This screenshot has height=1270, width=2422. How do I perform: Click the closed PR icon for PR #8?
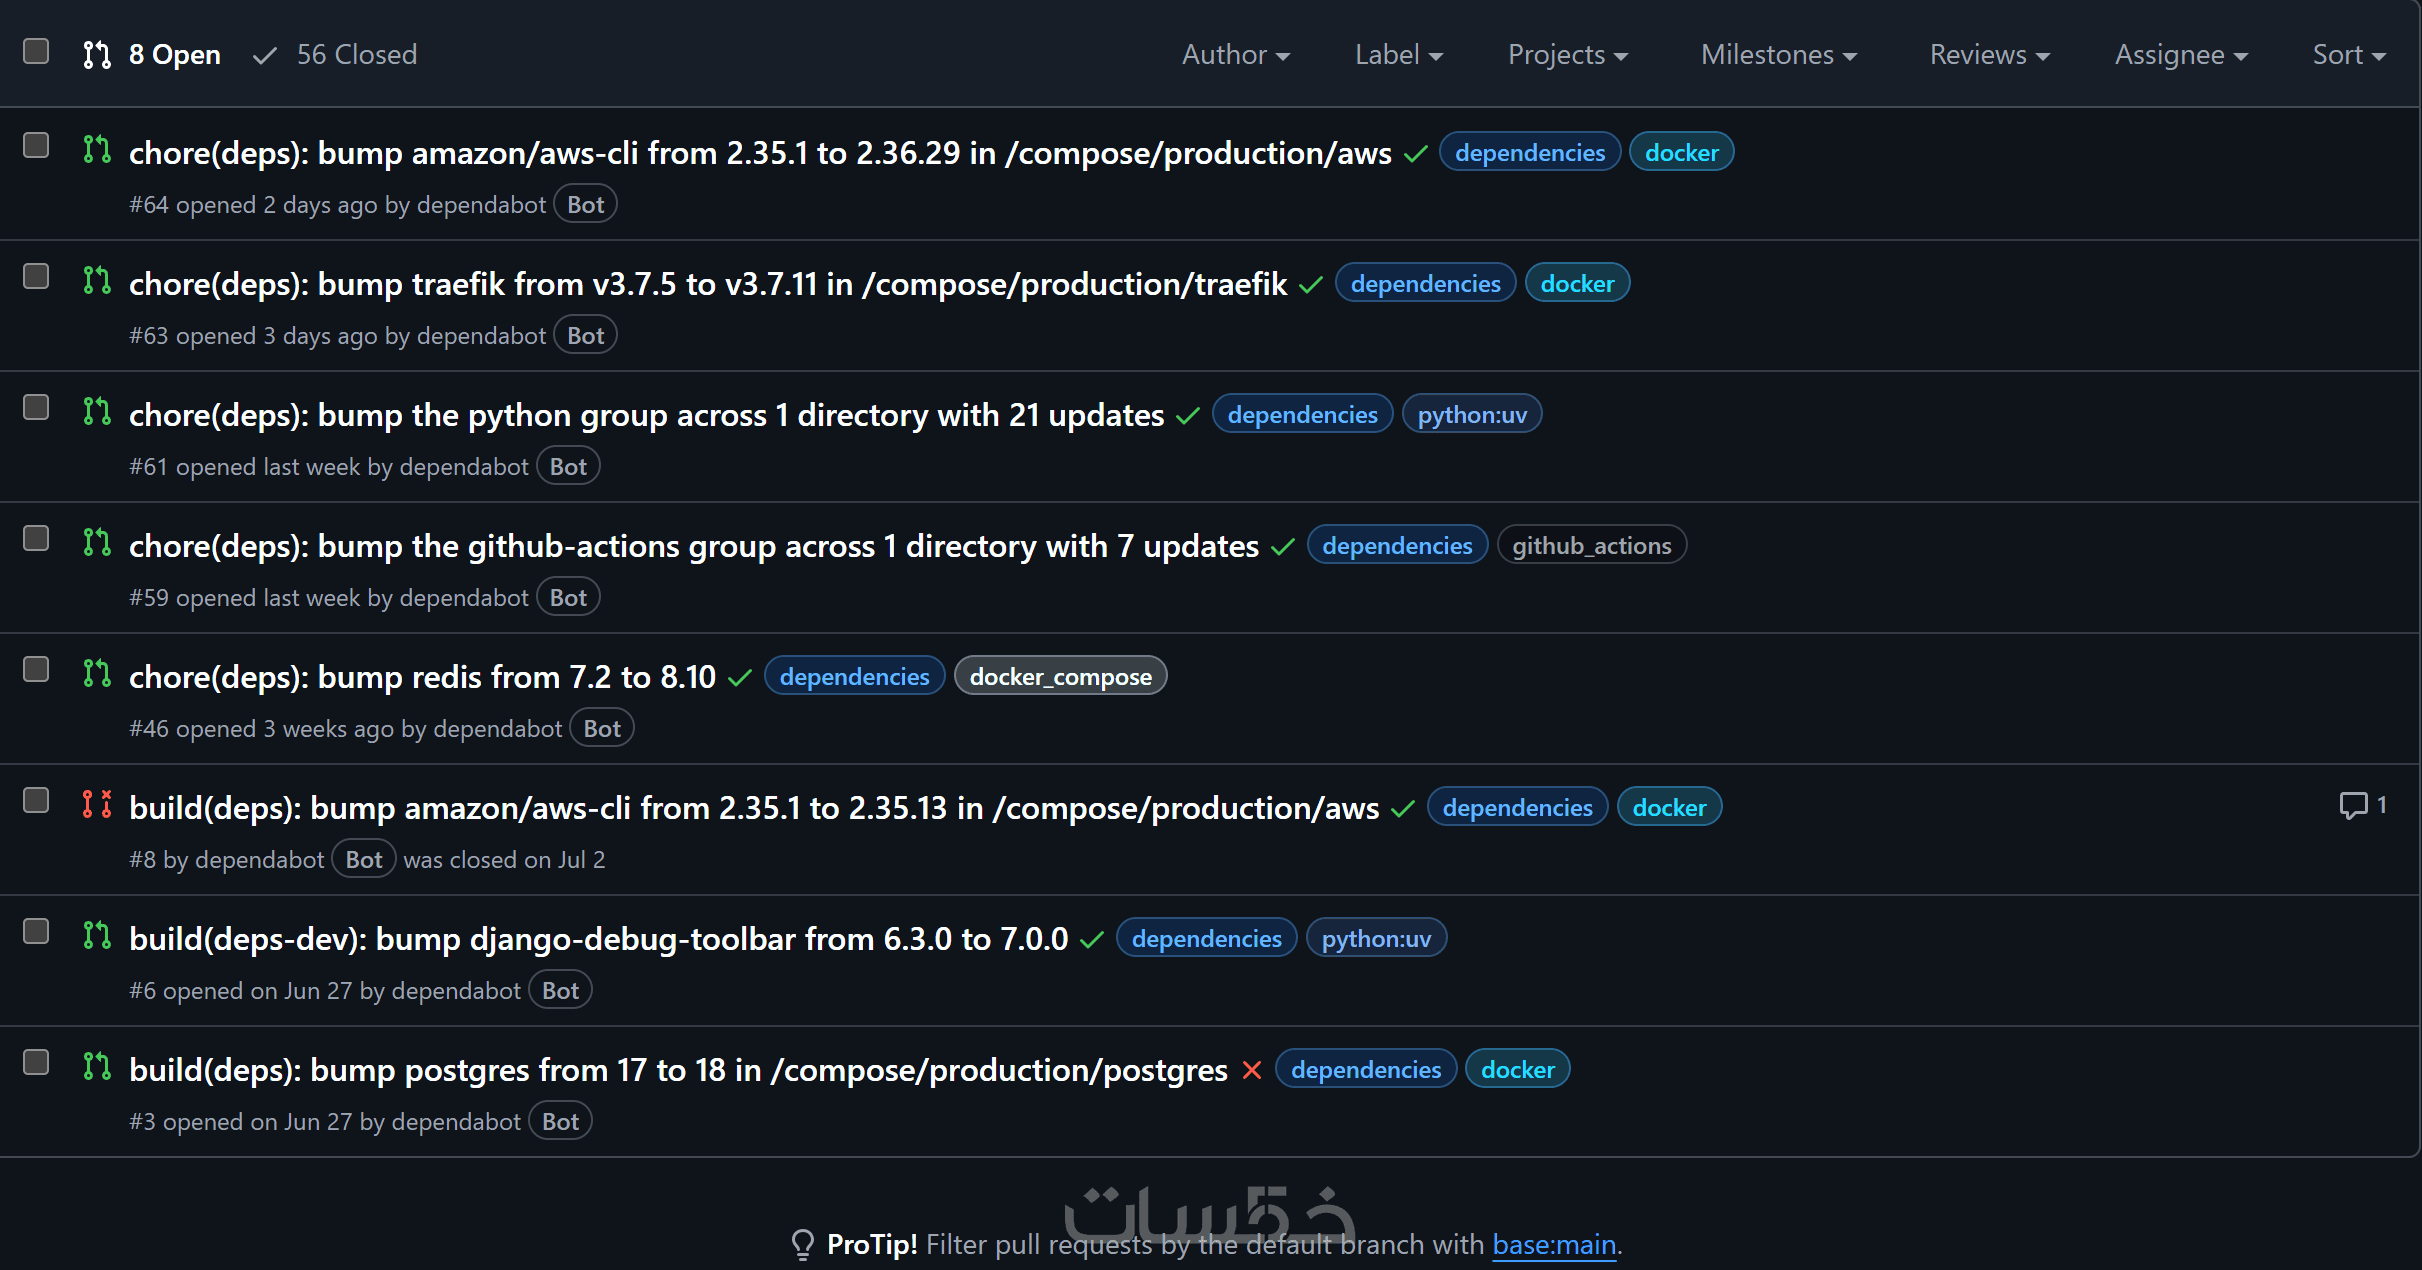97,805
